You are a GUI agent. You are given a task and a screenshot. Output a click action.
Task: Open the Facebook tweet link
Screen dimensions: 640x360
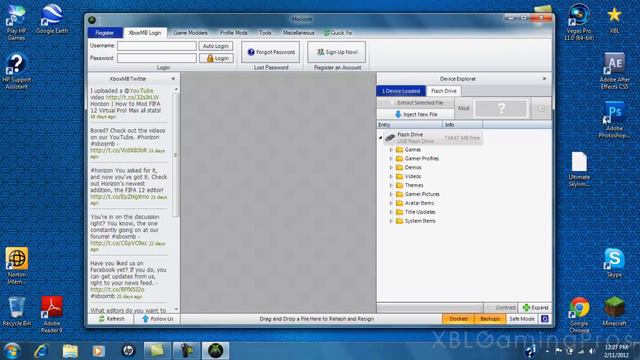click(117, 290)
